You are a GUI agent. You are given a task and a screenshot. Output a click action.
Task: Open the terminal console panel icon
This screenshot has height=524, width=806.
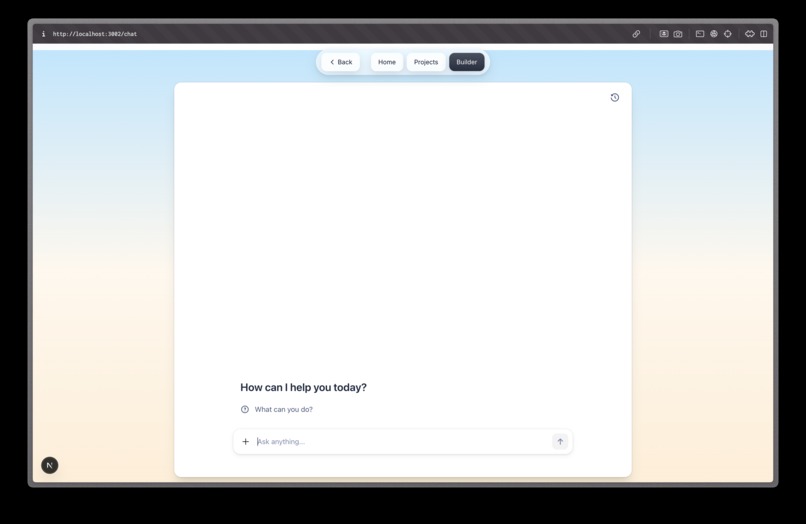(x=700, y=34)
